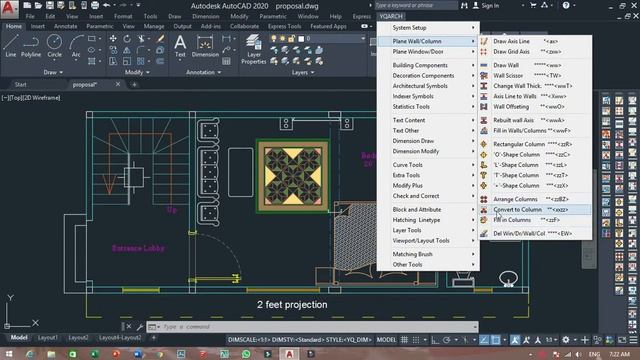Switch to the Annotate ribbon tab
Image resolution: width=640 pixels, height=360 pixels.
point(65,26)
